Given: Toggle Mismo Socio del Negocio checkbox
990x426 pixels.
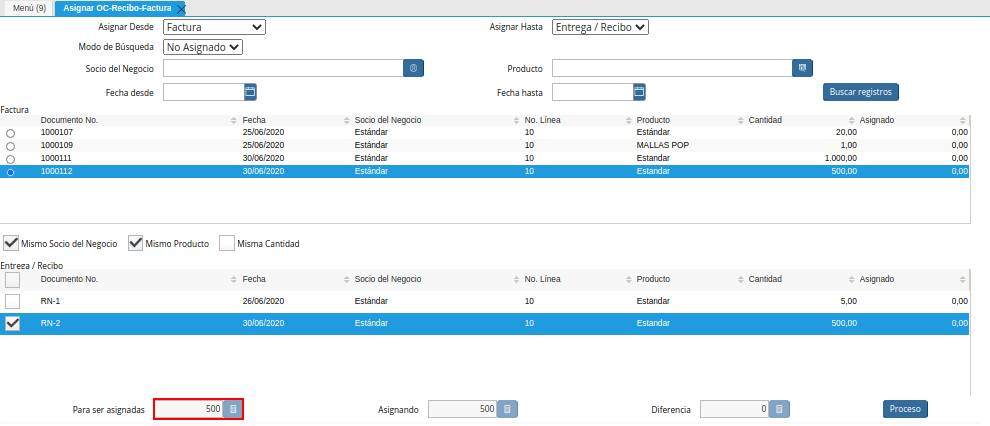Looking at the screenshot, I should pyautogui.click(x=11, y=243).
